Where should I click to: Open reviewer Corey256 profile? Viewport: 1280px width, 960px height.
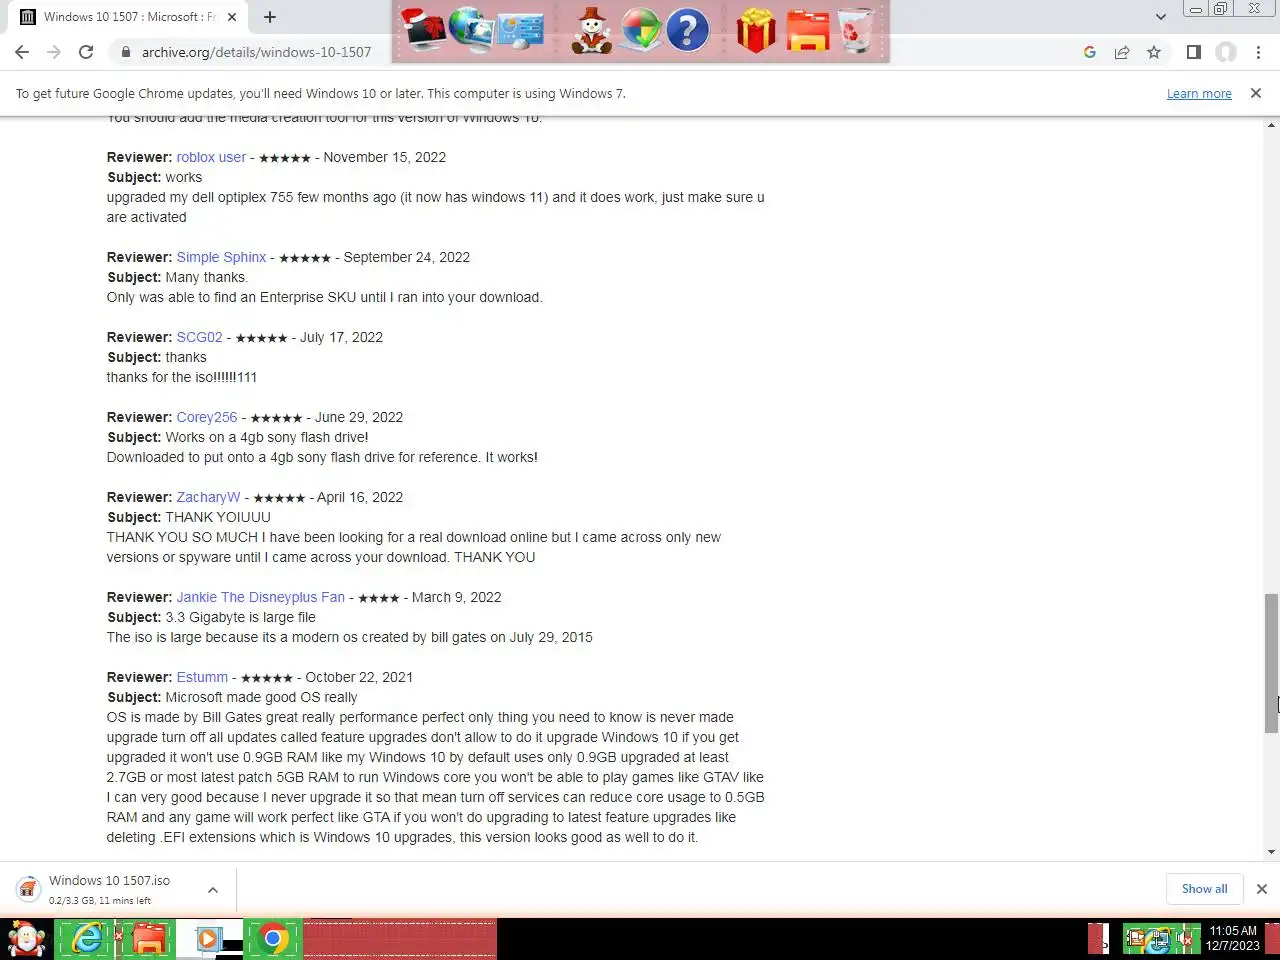207,417
